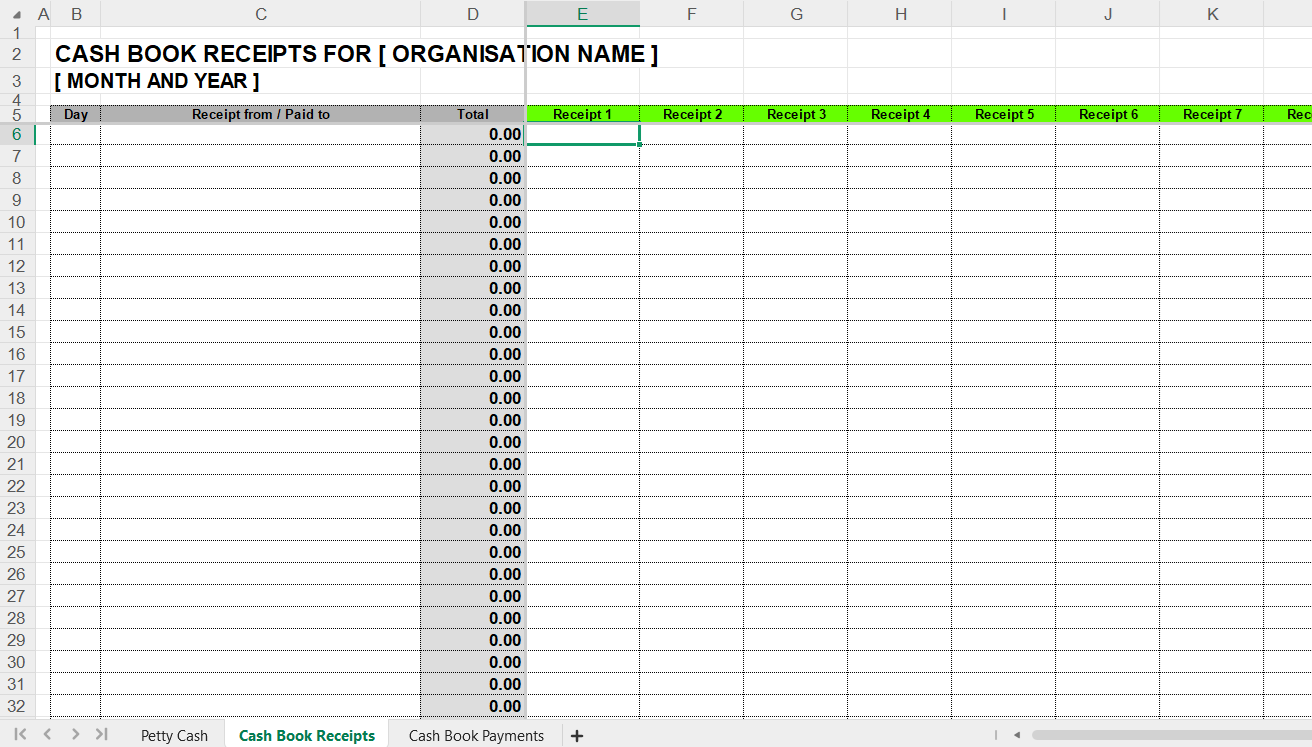Viewport: 1312px width, 747px height.
Task: Add a new sheet with the plus button
Action: tap(577, 736)
